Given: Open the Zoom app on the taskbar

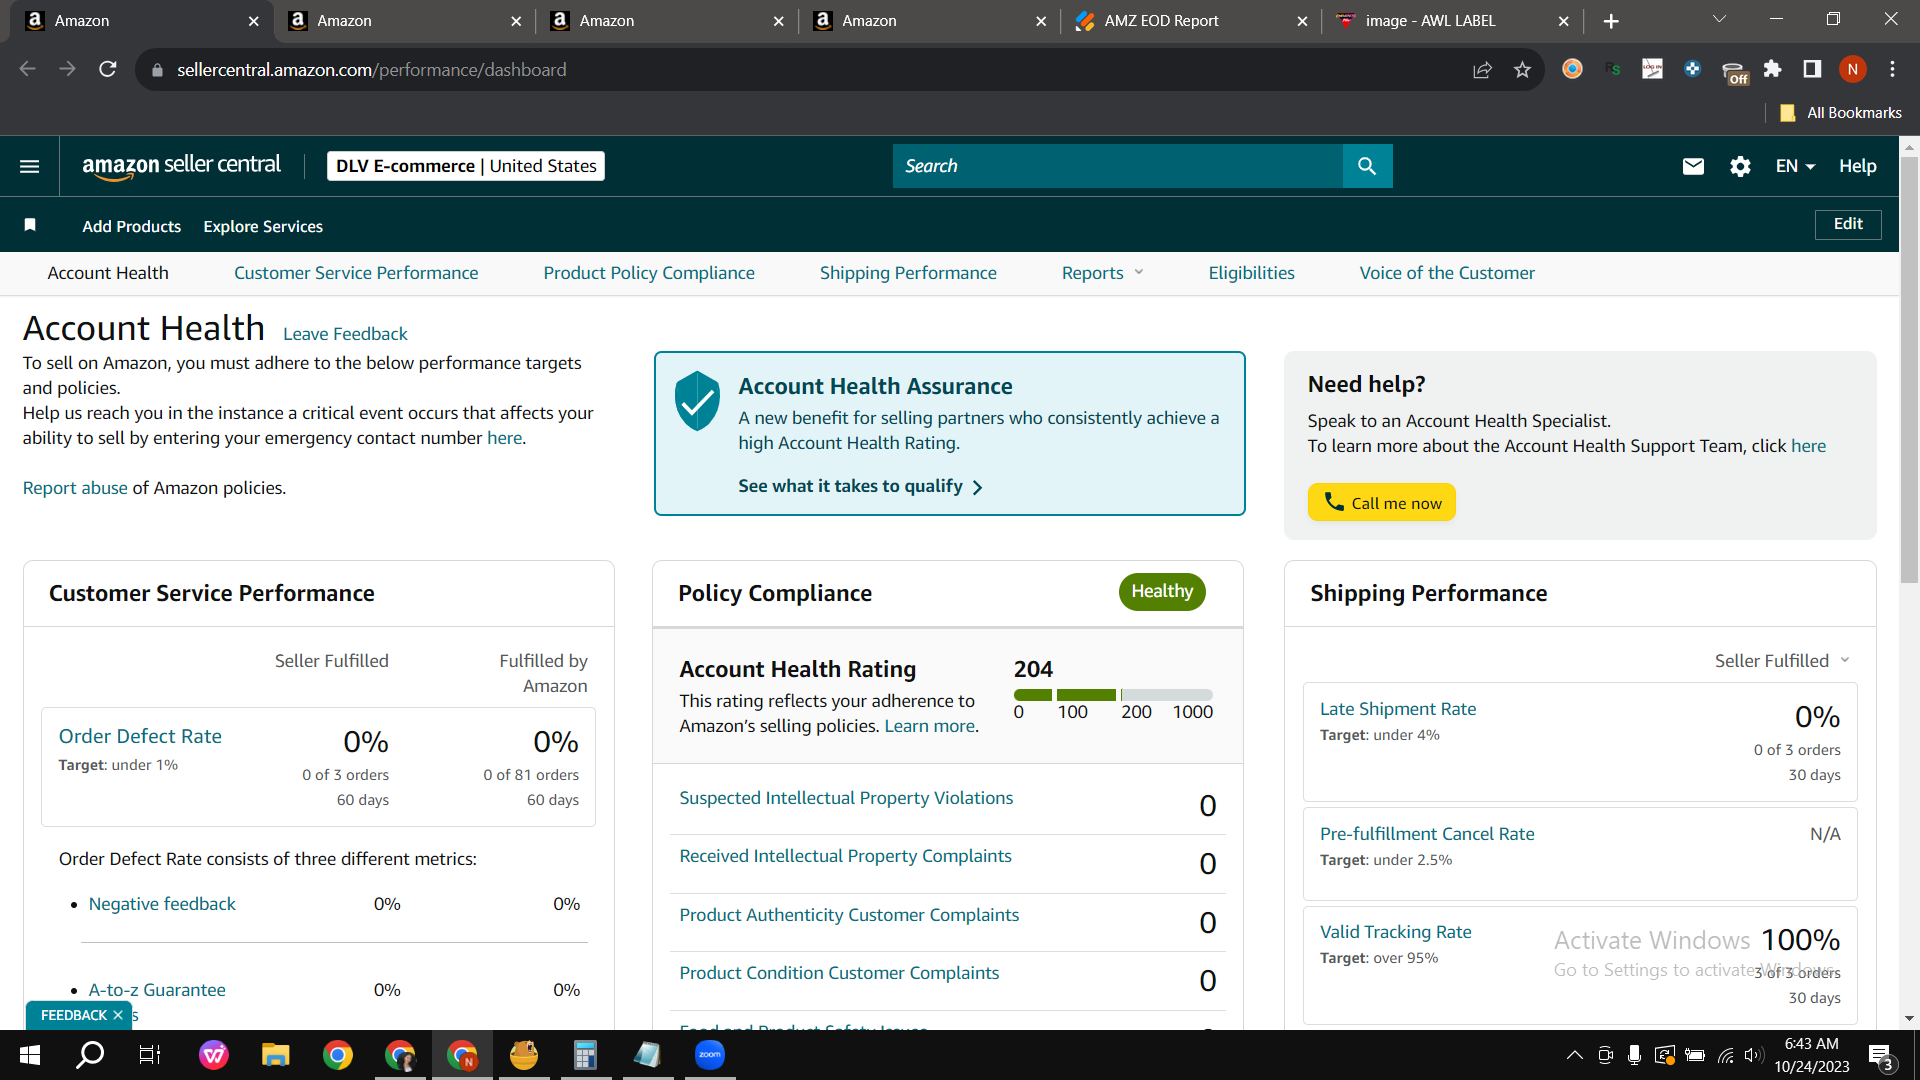Looking at the screenshot, I should pos(709,1055).
